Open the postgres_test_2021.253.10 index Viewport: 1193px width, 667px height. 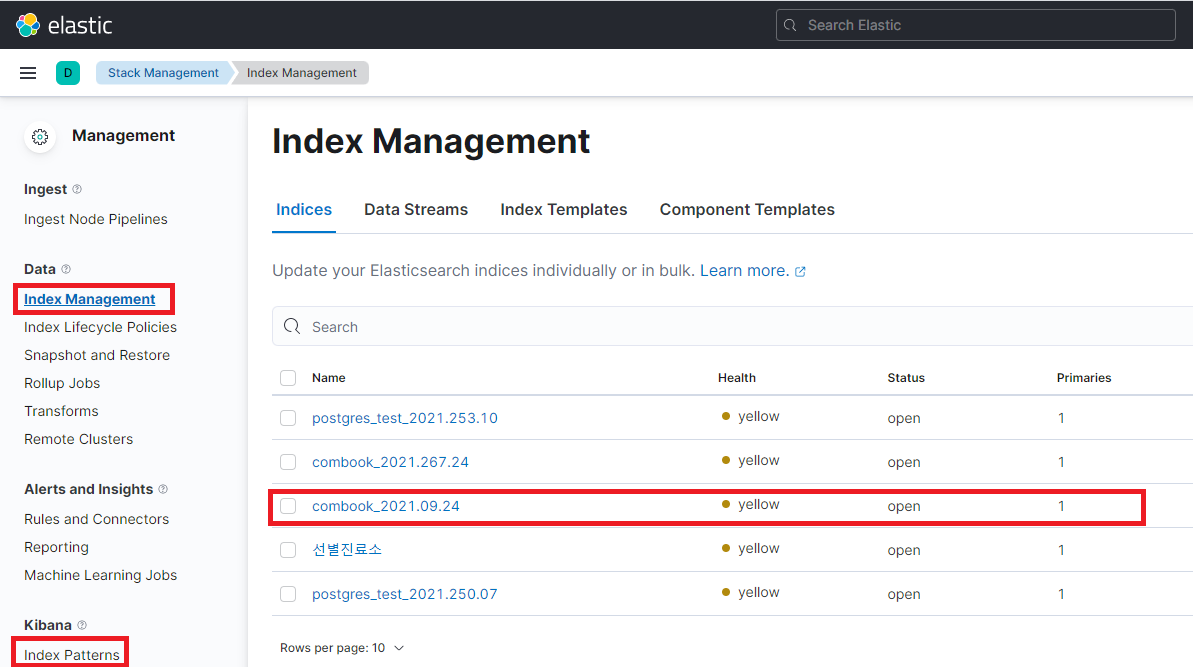[405, 418]
